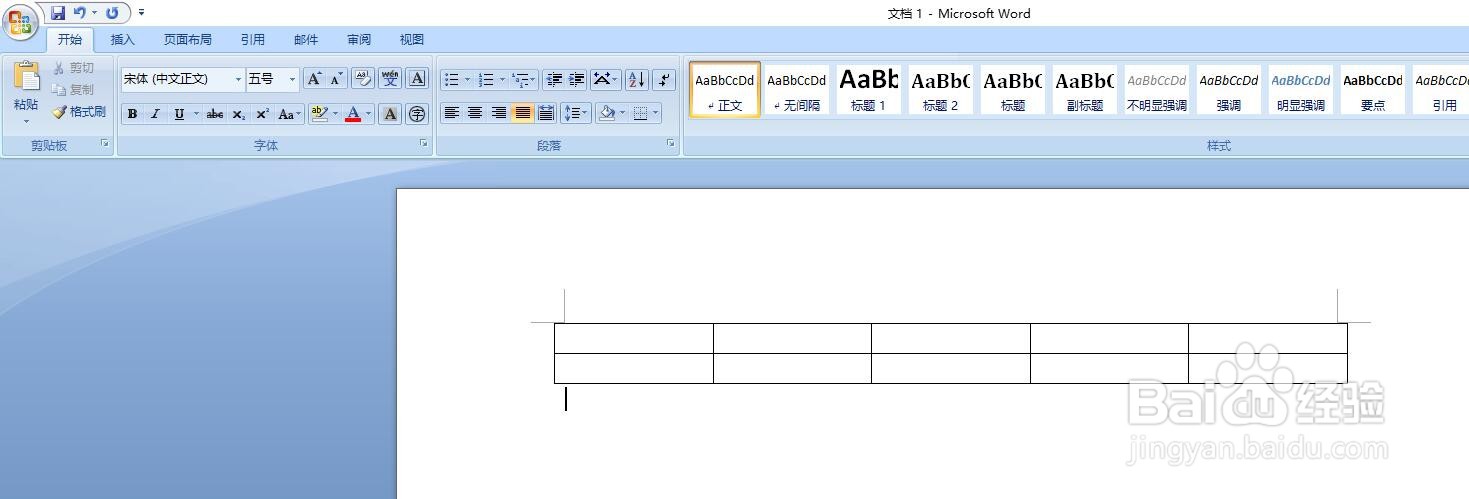Toggle underline formatting
The height and width of the screenshot is (499, 1469).
tap(179, 114)
